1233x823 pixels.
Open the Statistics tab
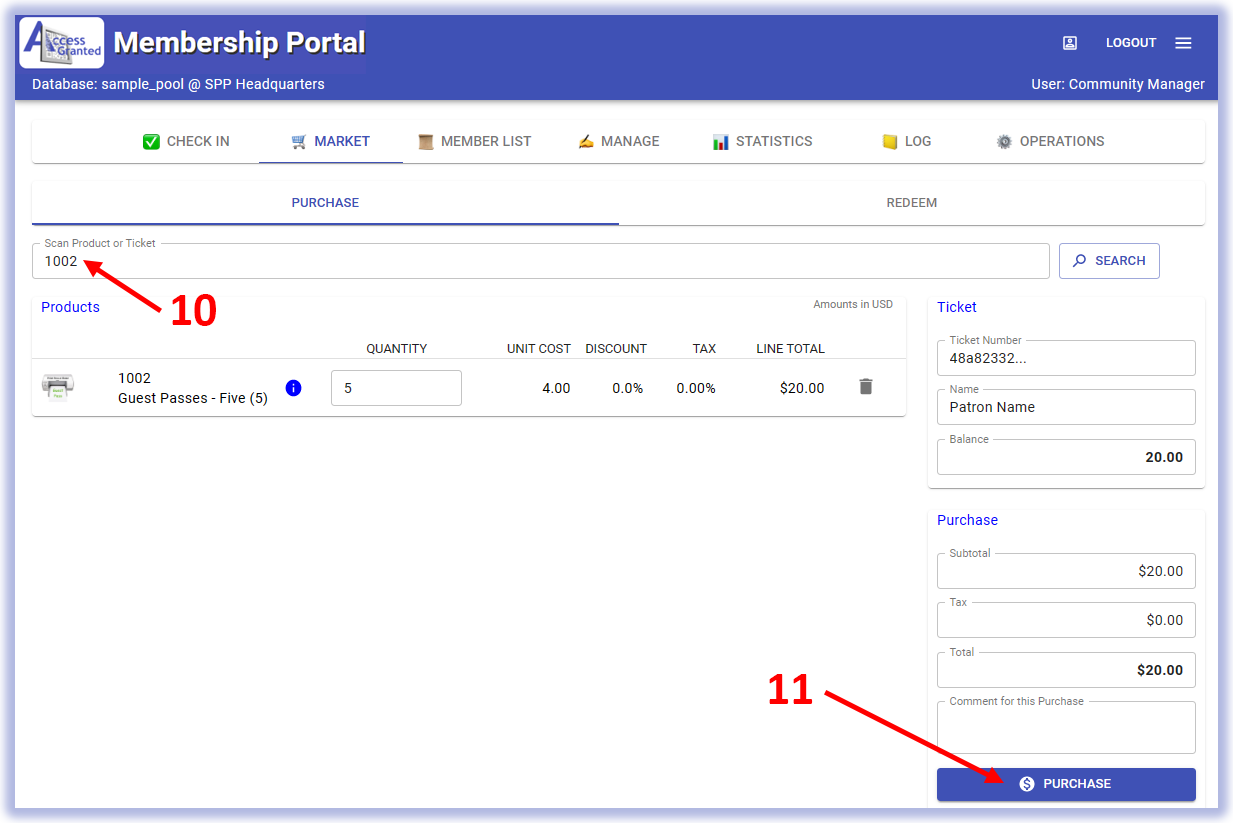click(x=762, y=142)
